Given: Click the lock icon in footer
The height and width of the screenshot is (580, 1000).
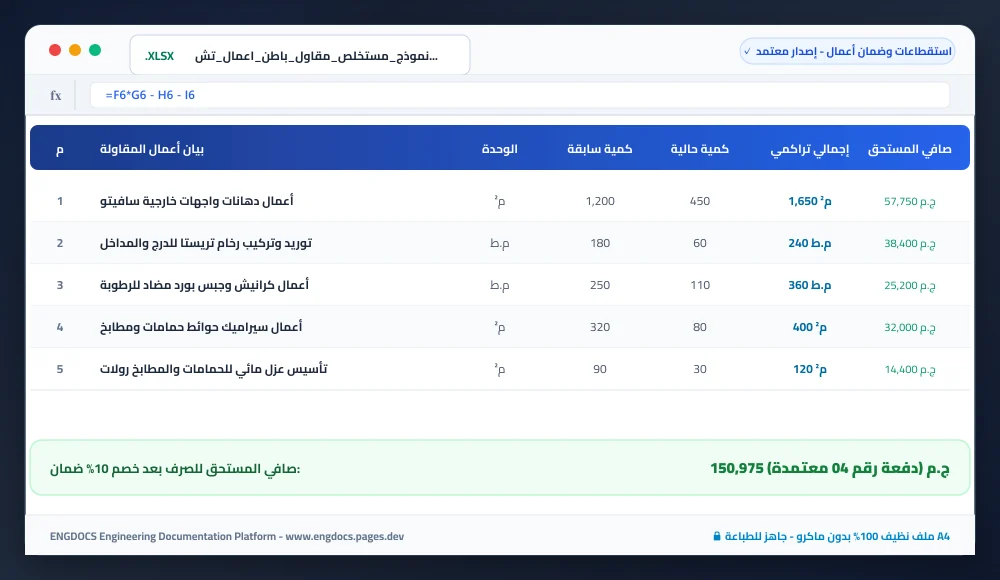Looking at the screenshot, I should tap(717, 537).
